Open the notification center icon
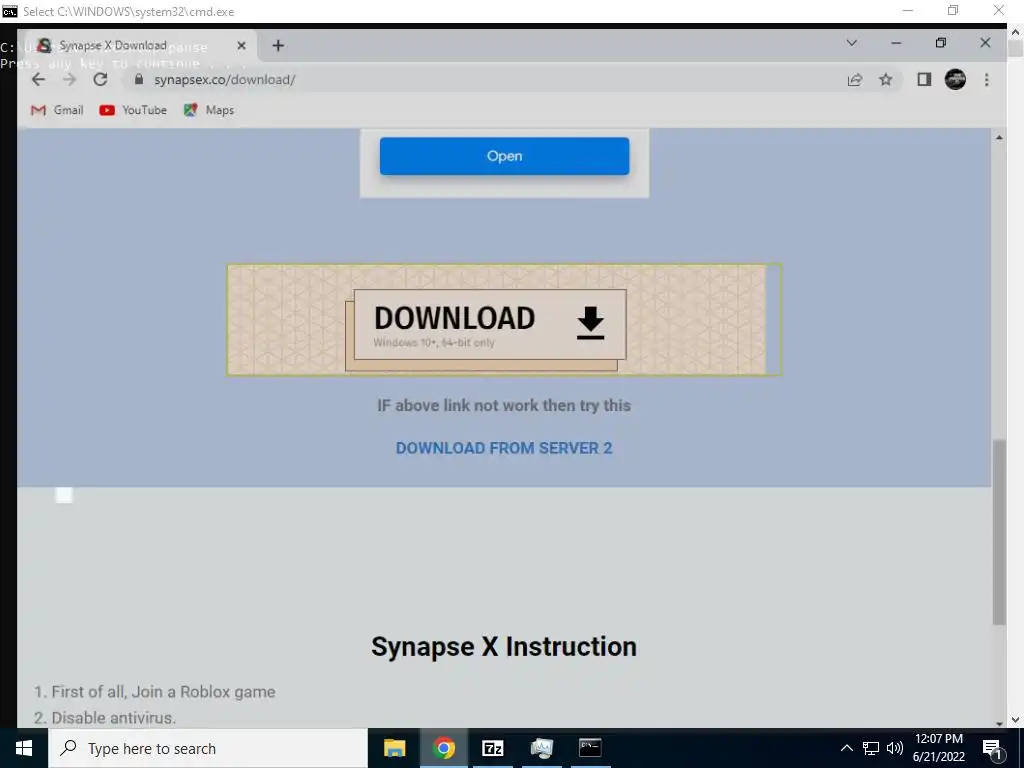1024x768 pixels. [992, 748]
